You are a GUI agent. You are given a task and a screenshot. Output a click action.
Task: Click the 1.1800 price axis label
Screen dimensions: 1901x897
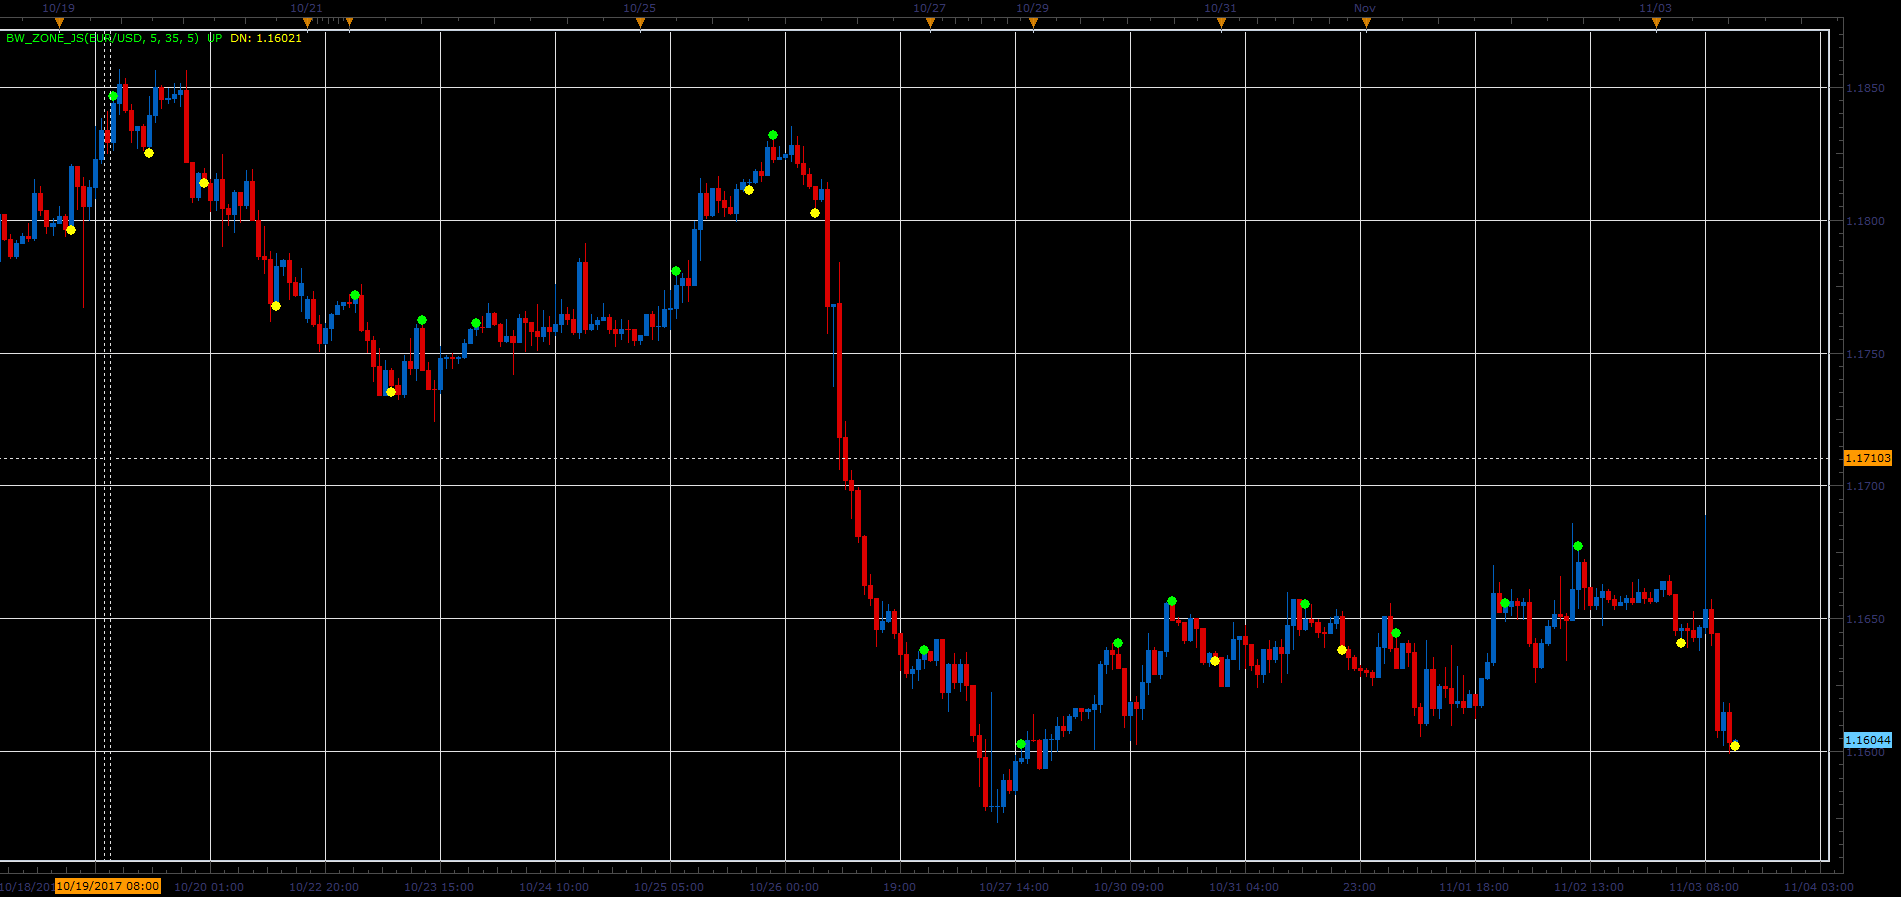(1866, 221)
